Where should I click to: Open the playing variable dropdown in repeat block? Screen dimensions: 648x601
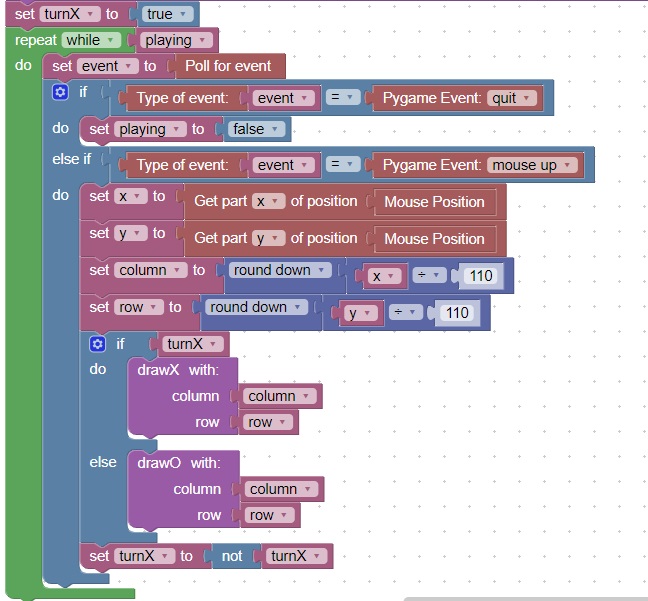click(176, 40)
